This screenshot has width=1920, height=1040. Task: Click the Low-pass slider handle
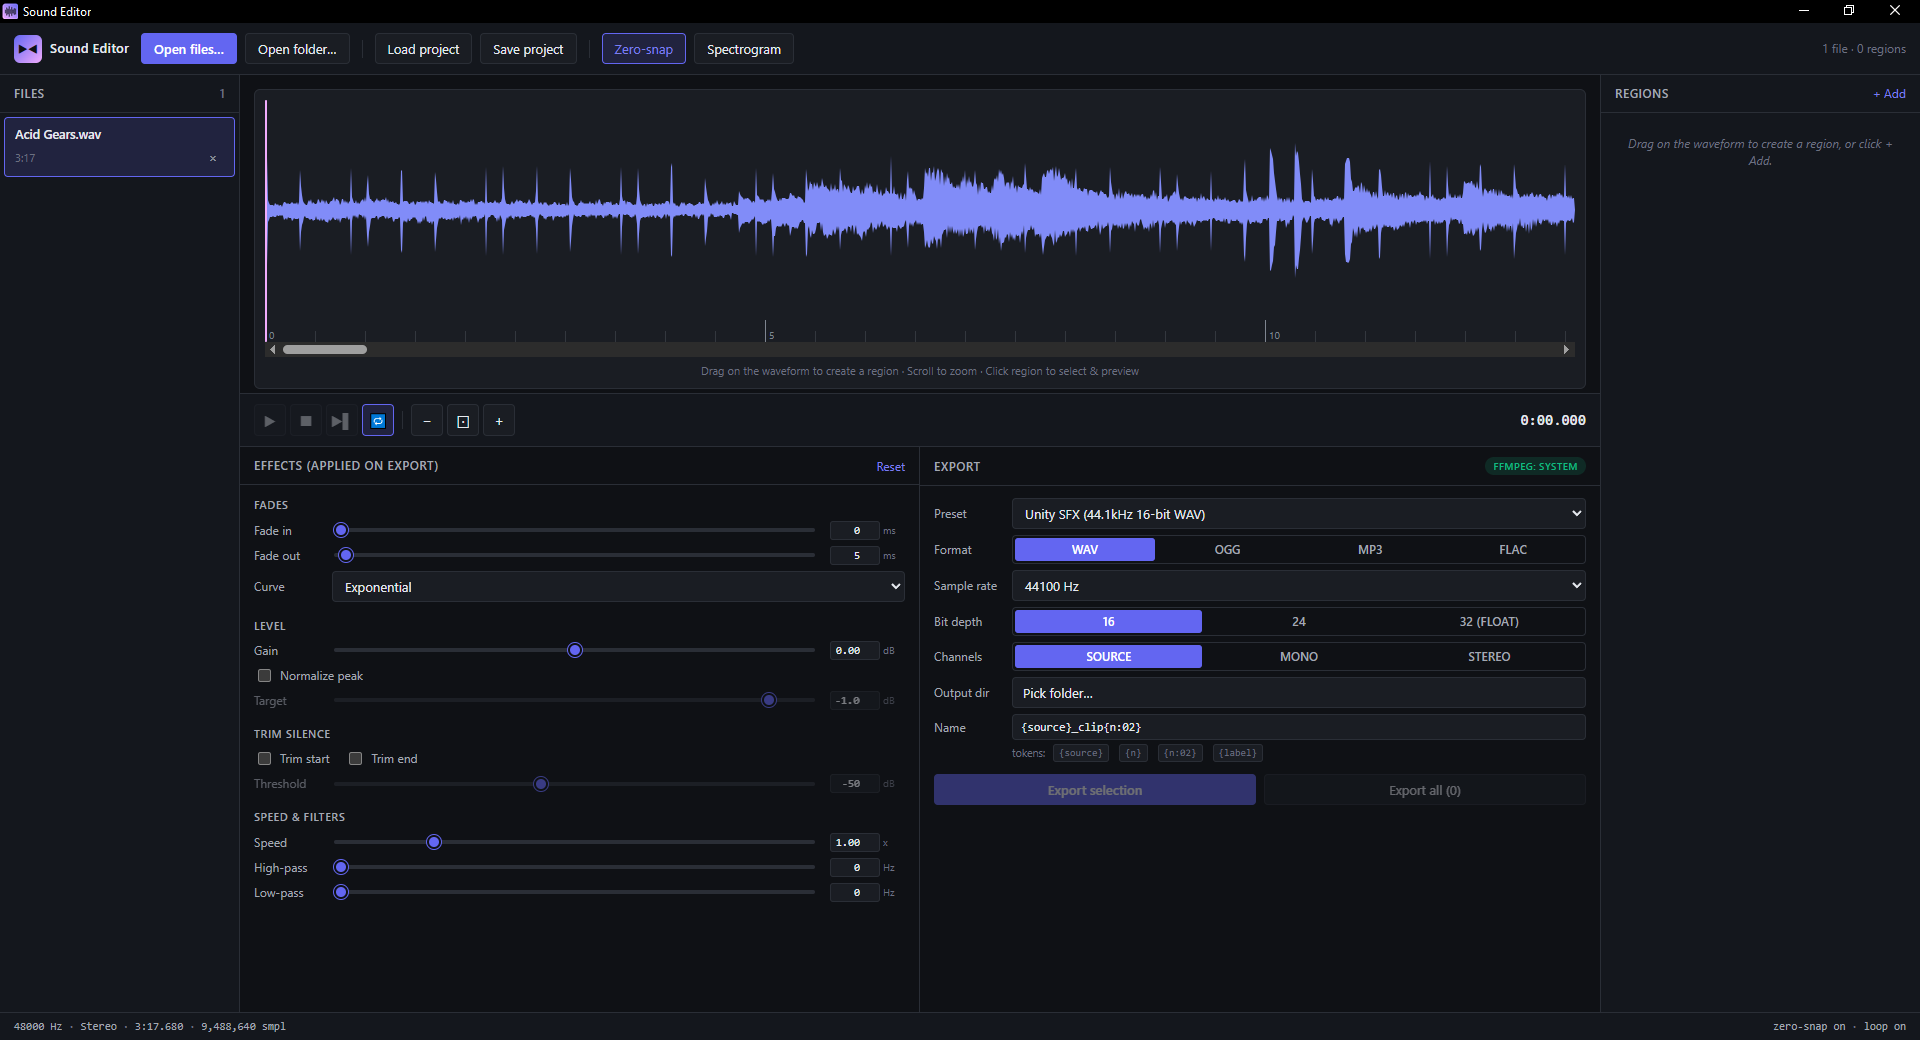coord(341,892)
